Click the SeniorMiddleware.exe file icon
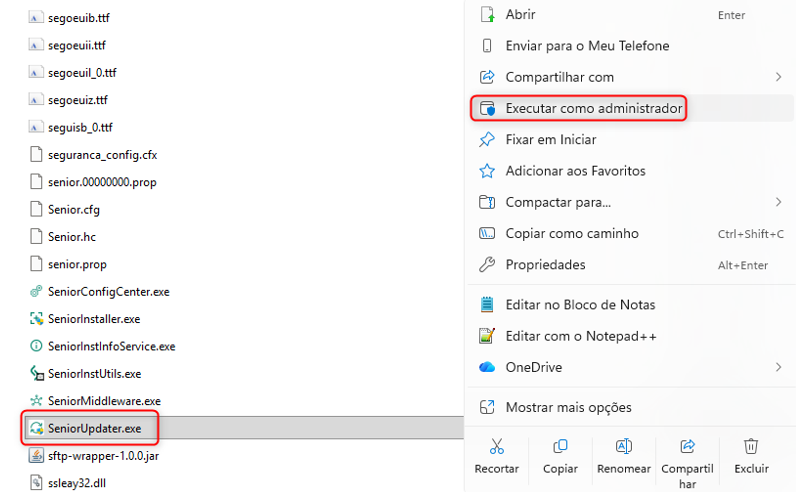The width and height of the screenshot is (796, 492). pyautogui.click(x=37, y=401)
